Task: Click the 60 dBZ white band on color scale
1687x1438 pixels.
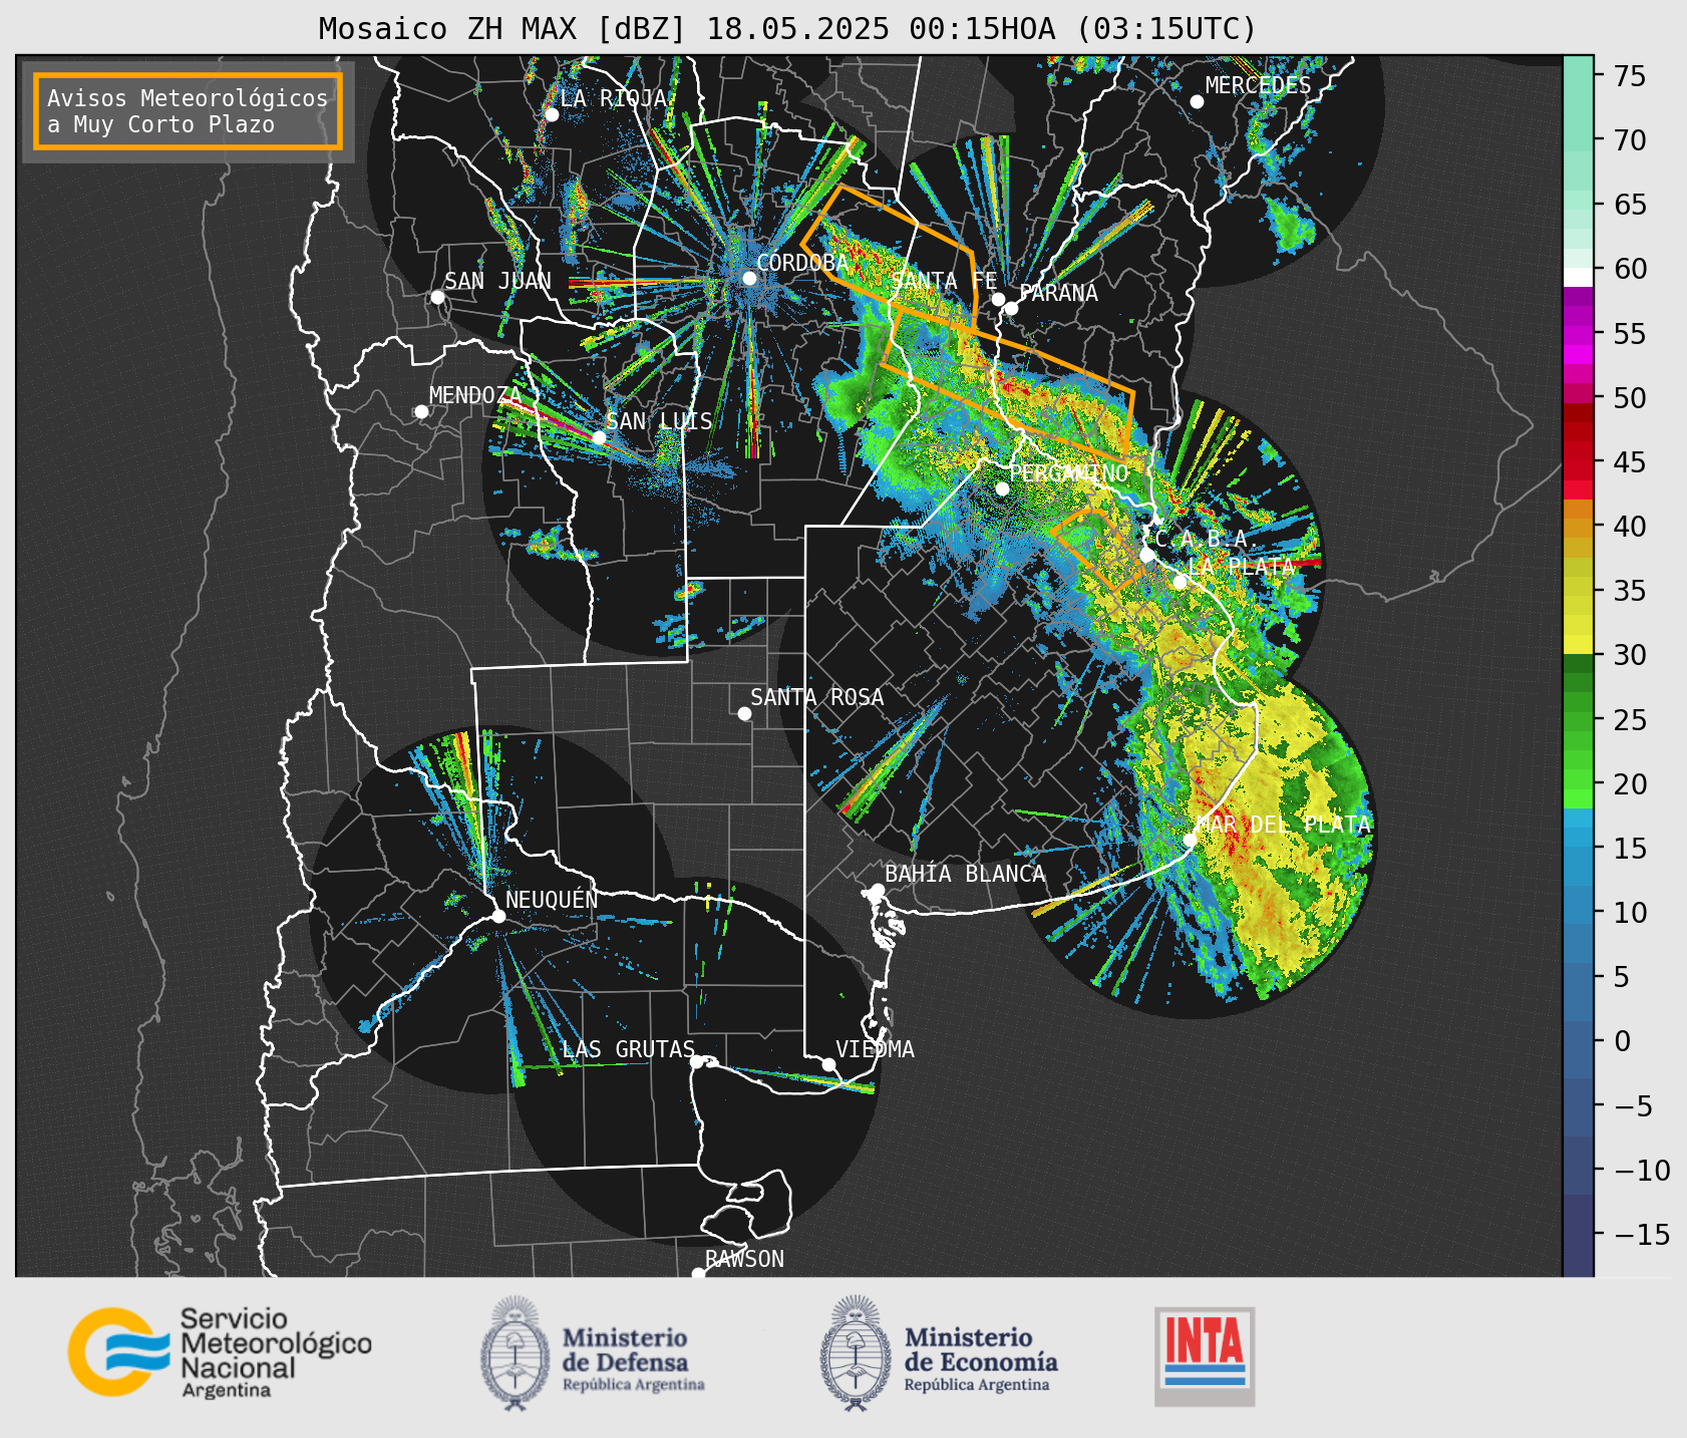Action: (x=1578, y=275)
